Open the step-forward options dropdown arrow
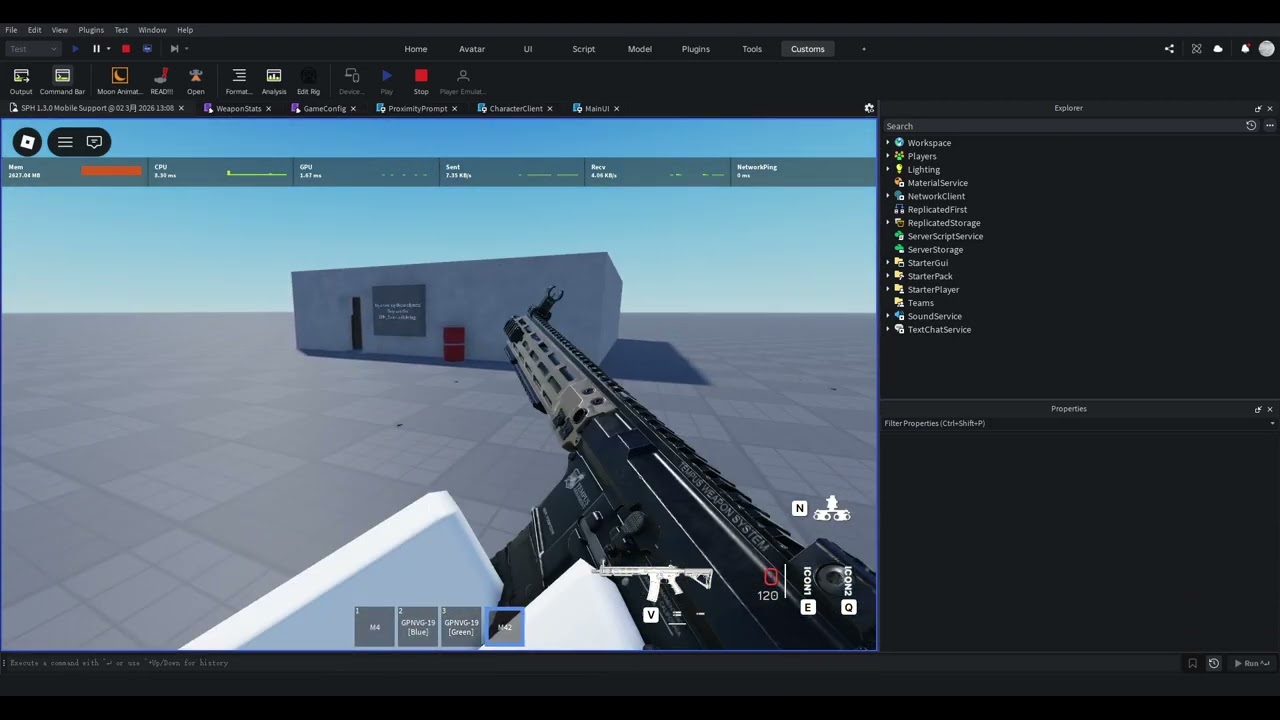This screenshot has width=1280, height=720. point(186,49)
